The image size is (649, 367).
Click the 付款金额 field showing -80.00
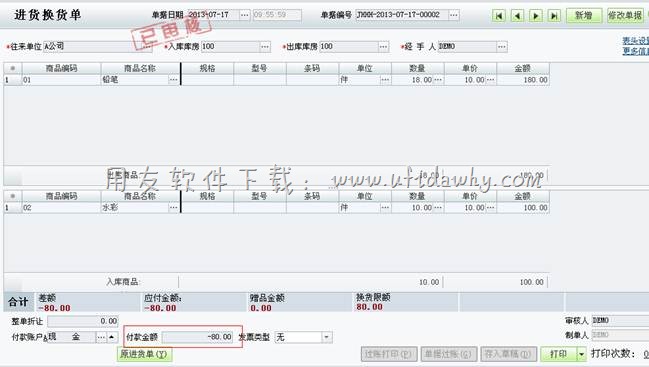197,337
